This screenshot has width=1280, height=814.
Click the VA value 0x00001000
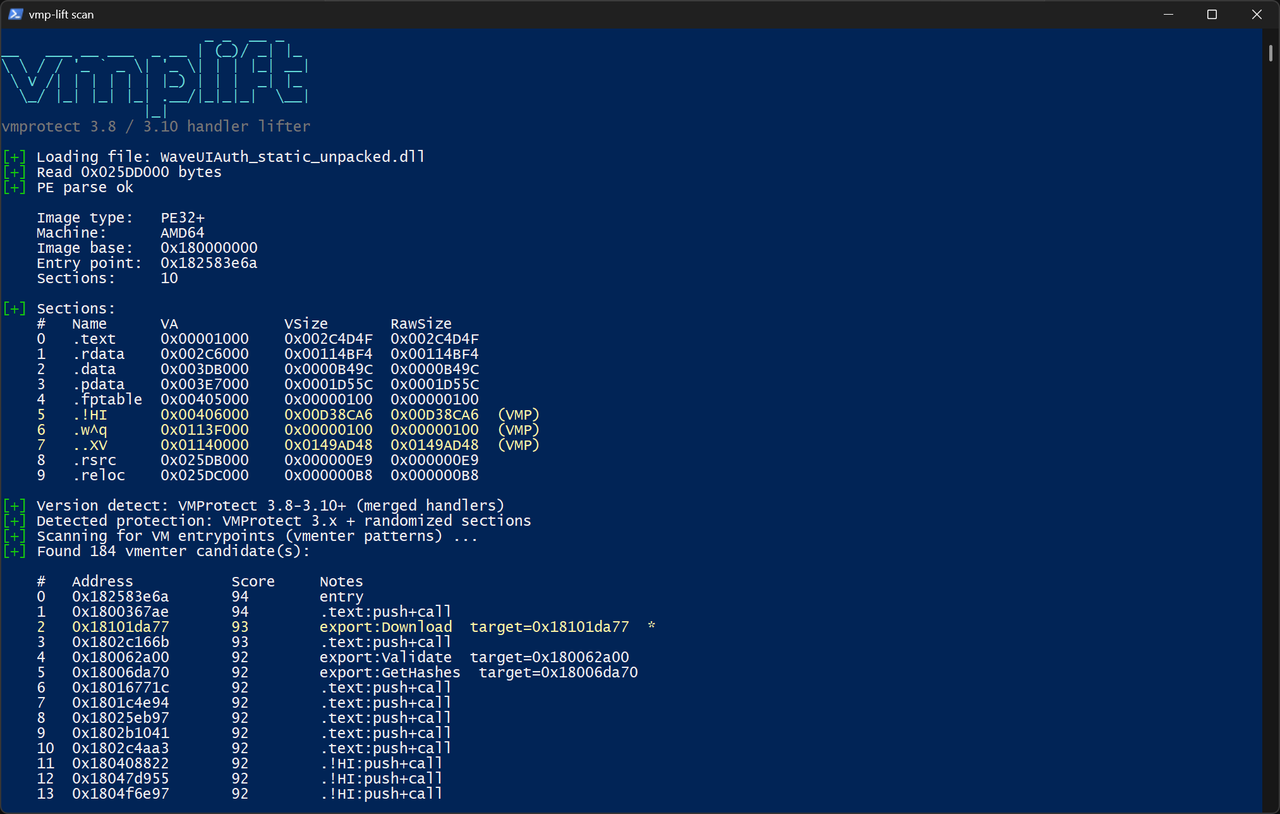[205, 339]
